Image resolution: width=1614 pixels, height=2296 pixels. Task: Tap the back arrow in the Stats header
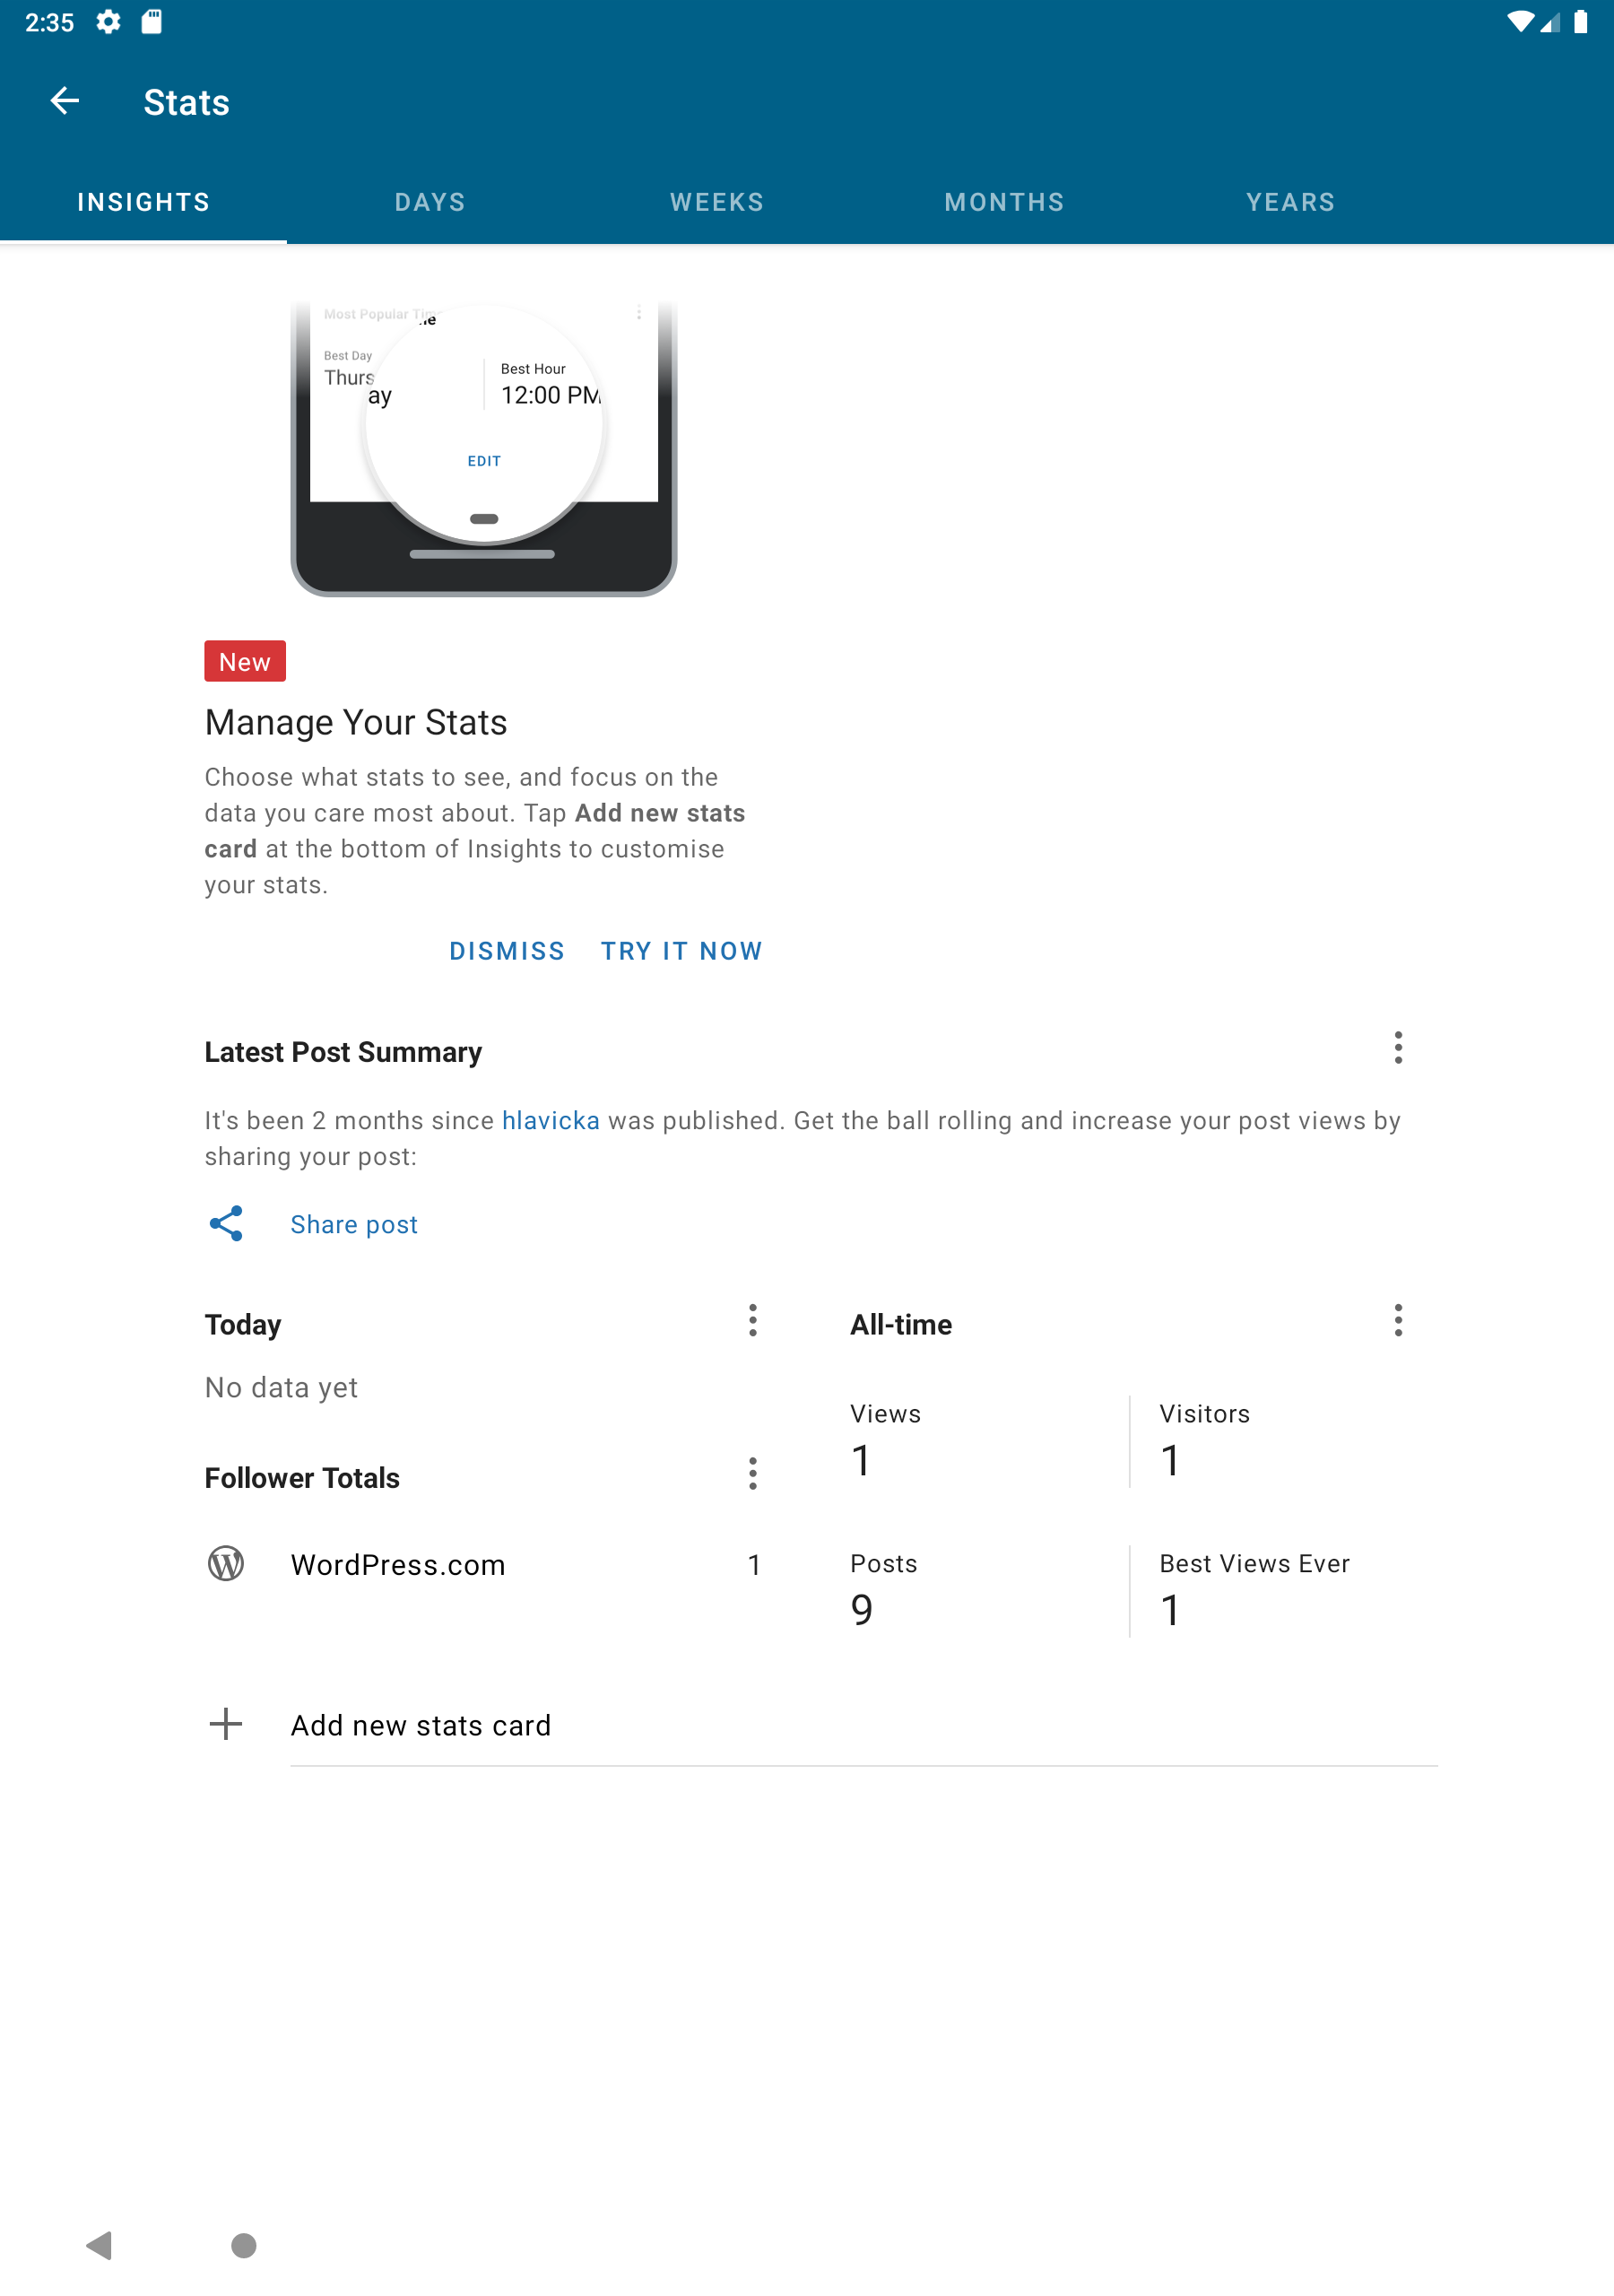65,101
